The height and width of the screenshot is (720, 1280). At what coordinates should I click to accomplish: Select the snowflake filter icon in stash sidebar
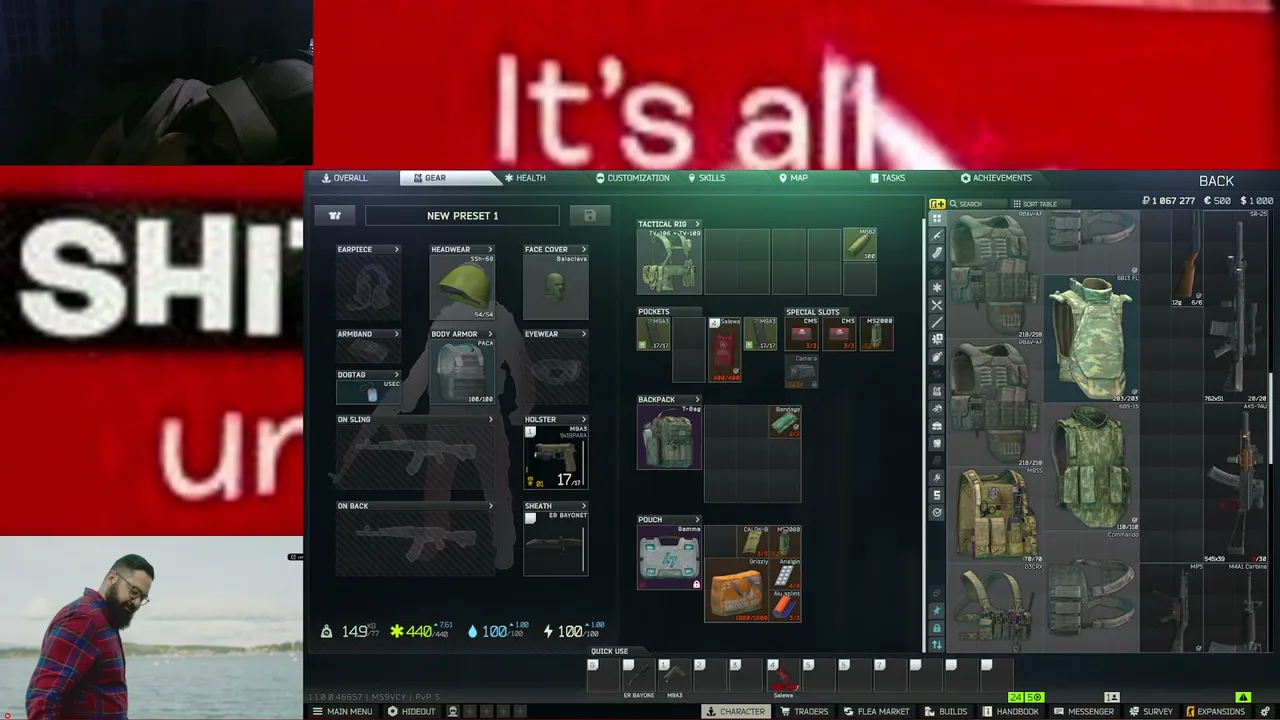coord(937,287)
